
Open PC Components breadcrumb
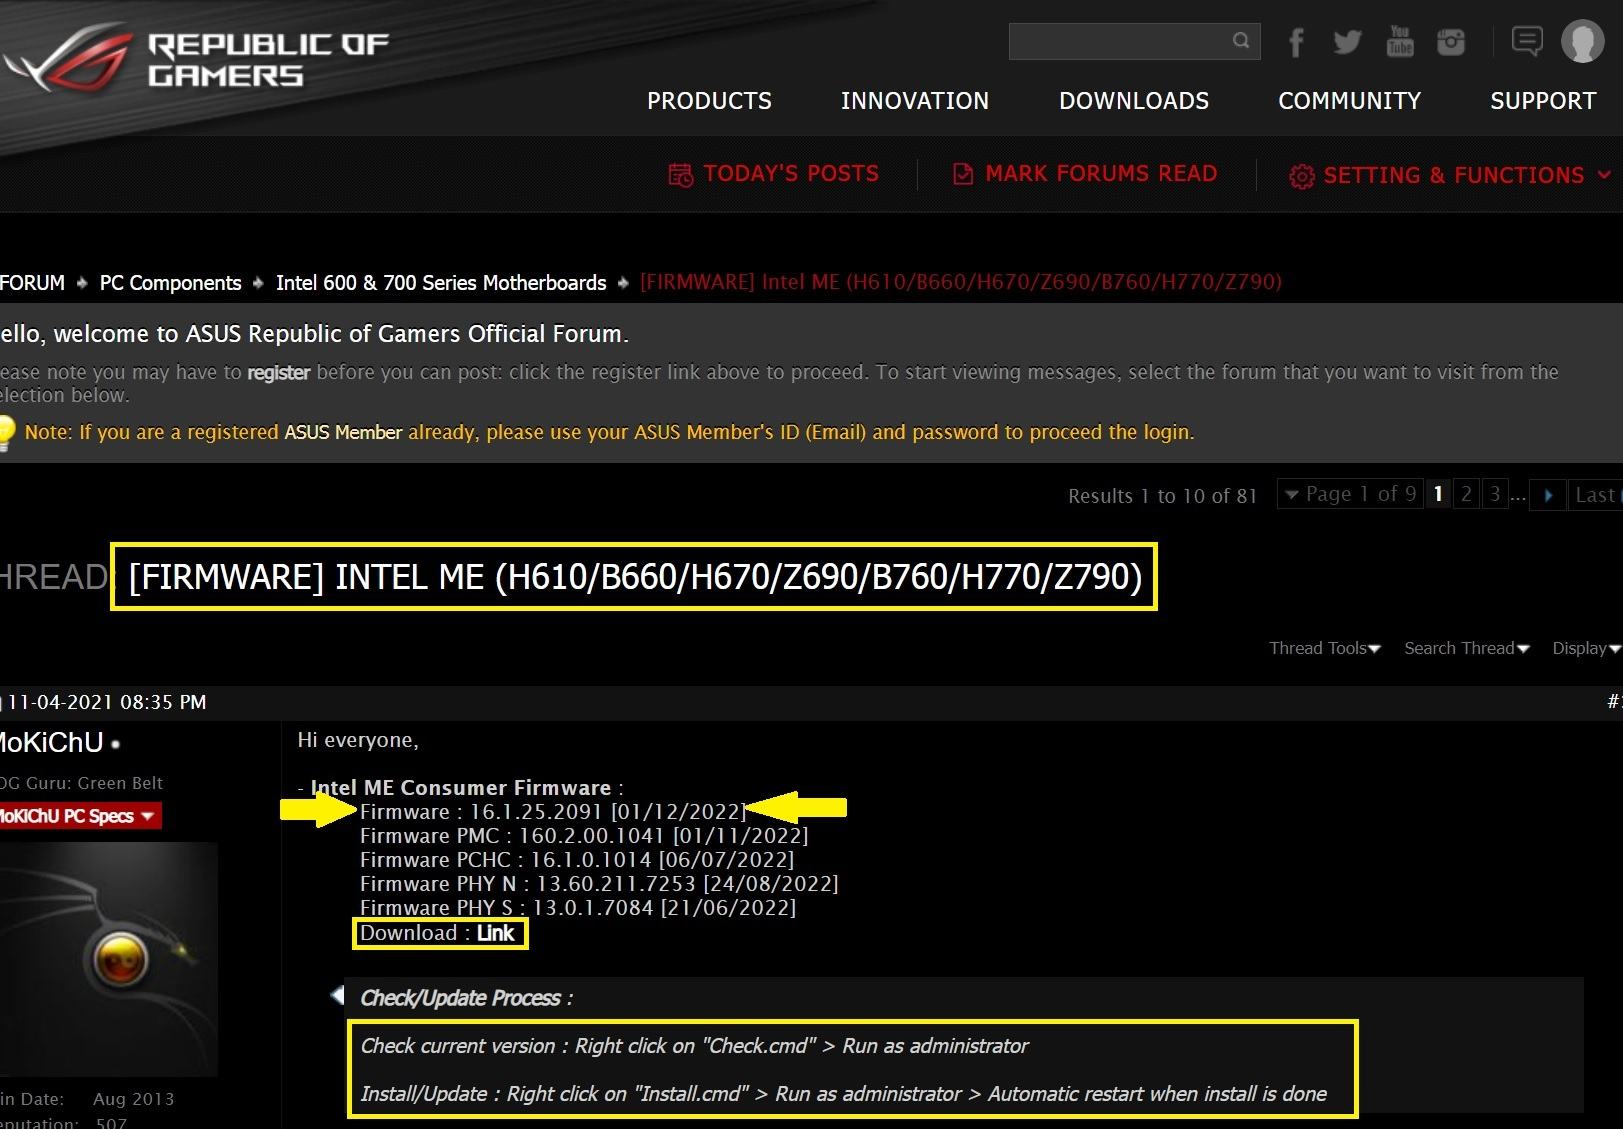pos(170,283)
